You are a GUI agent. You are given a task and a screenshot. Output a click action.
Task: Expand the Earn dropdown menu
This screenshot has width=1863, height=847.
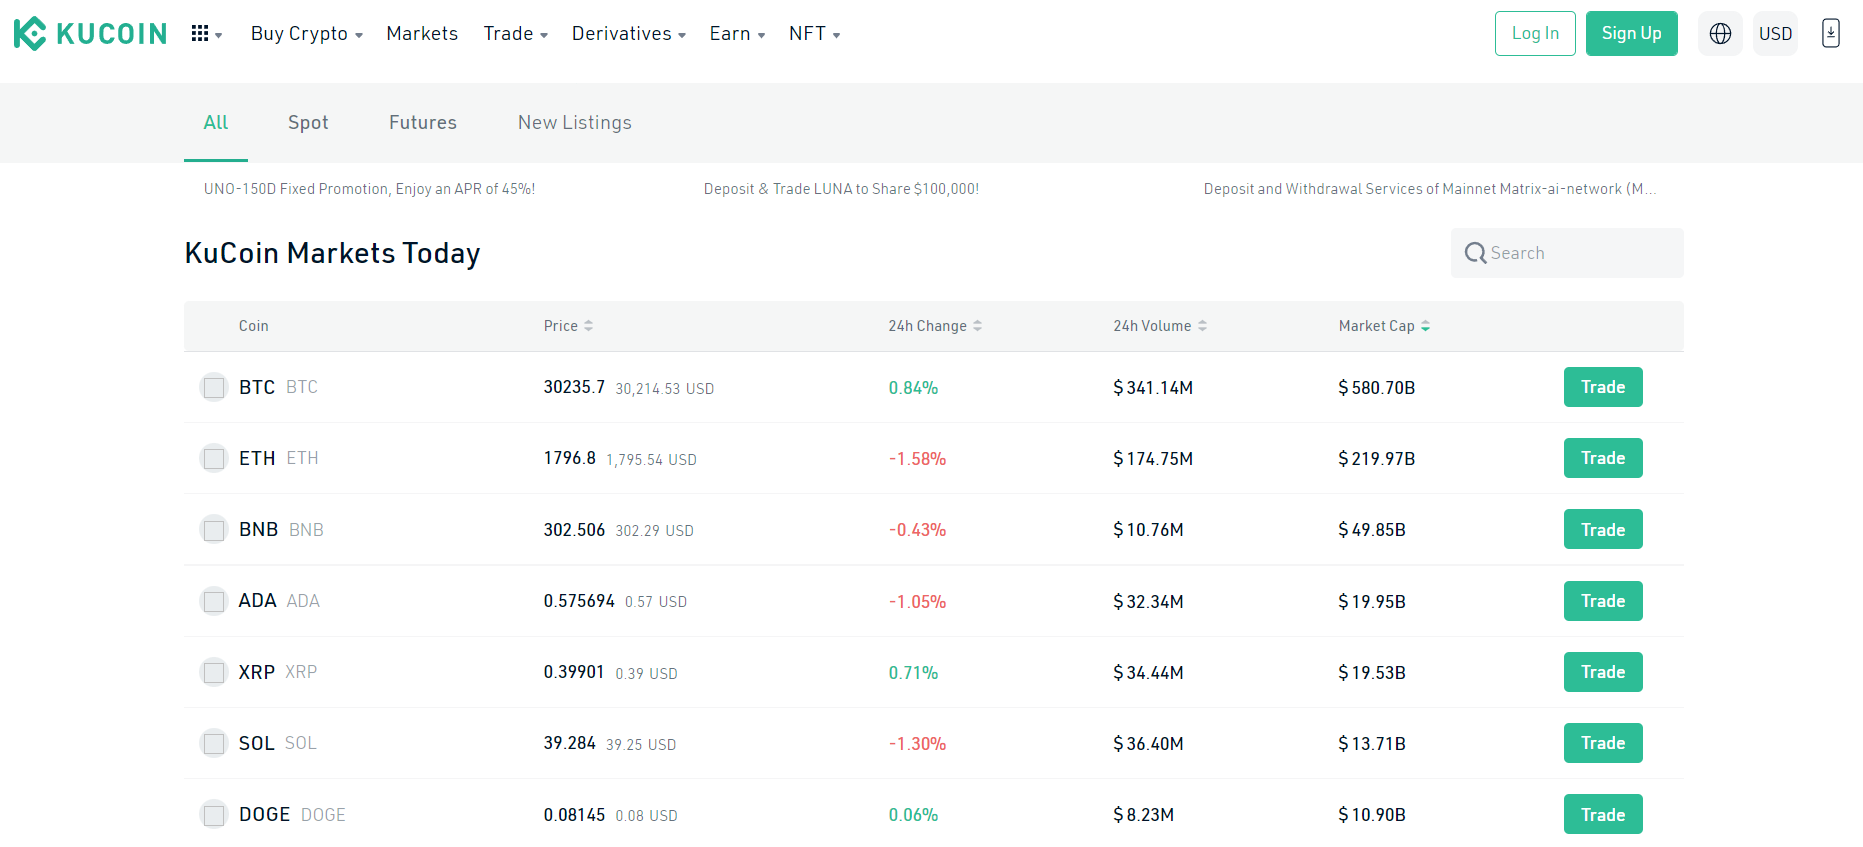tap(737, 34)
